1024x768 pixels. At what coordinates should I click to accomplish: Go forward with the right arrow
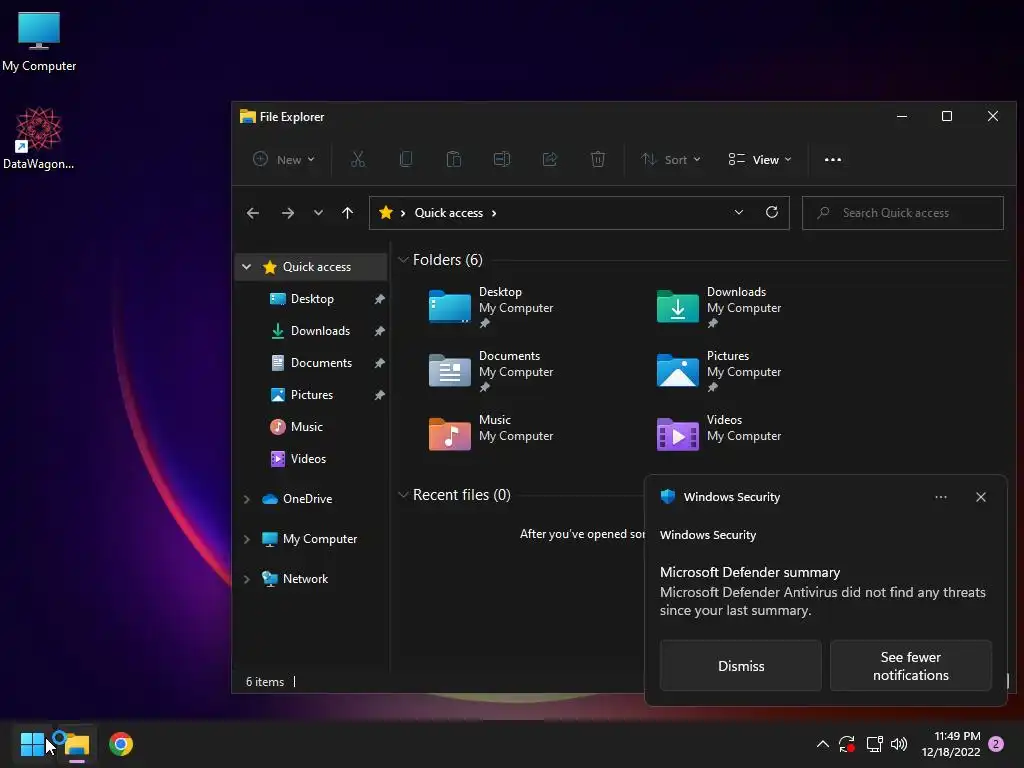click(x=287, y=213)
